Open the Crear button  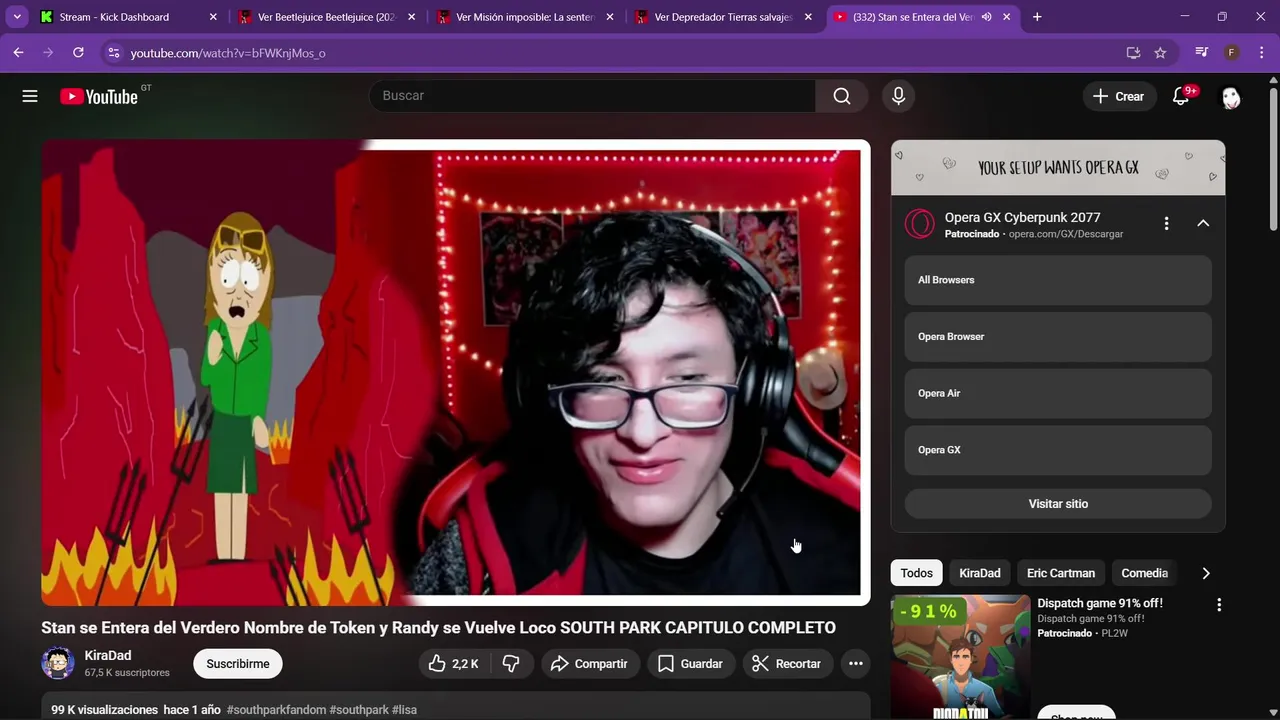[1118, 96]
